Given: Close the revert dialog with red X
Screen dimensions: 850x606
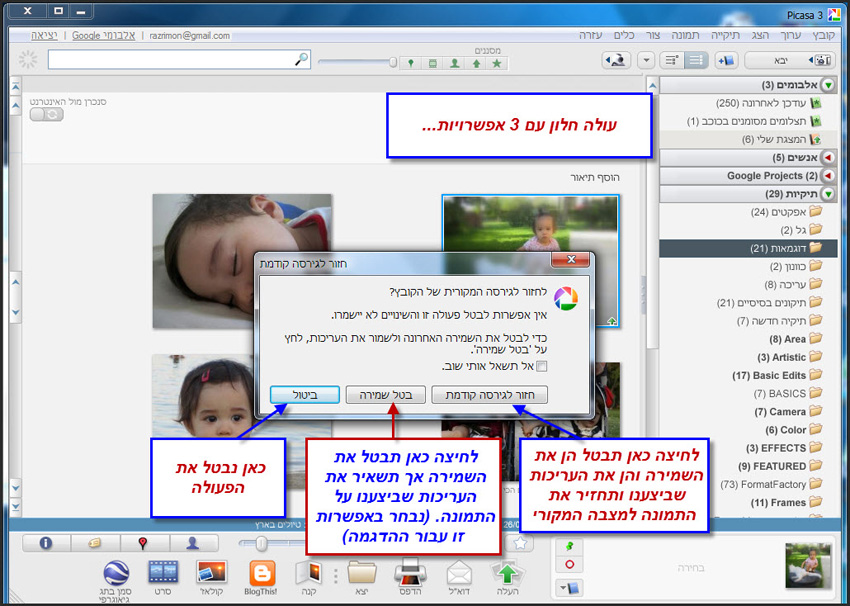Looking at the screenshot, I should point(570,260).
